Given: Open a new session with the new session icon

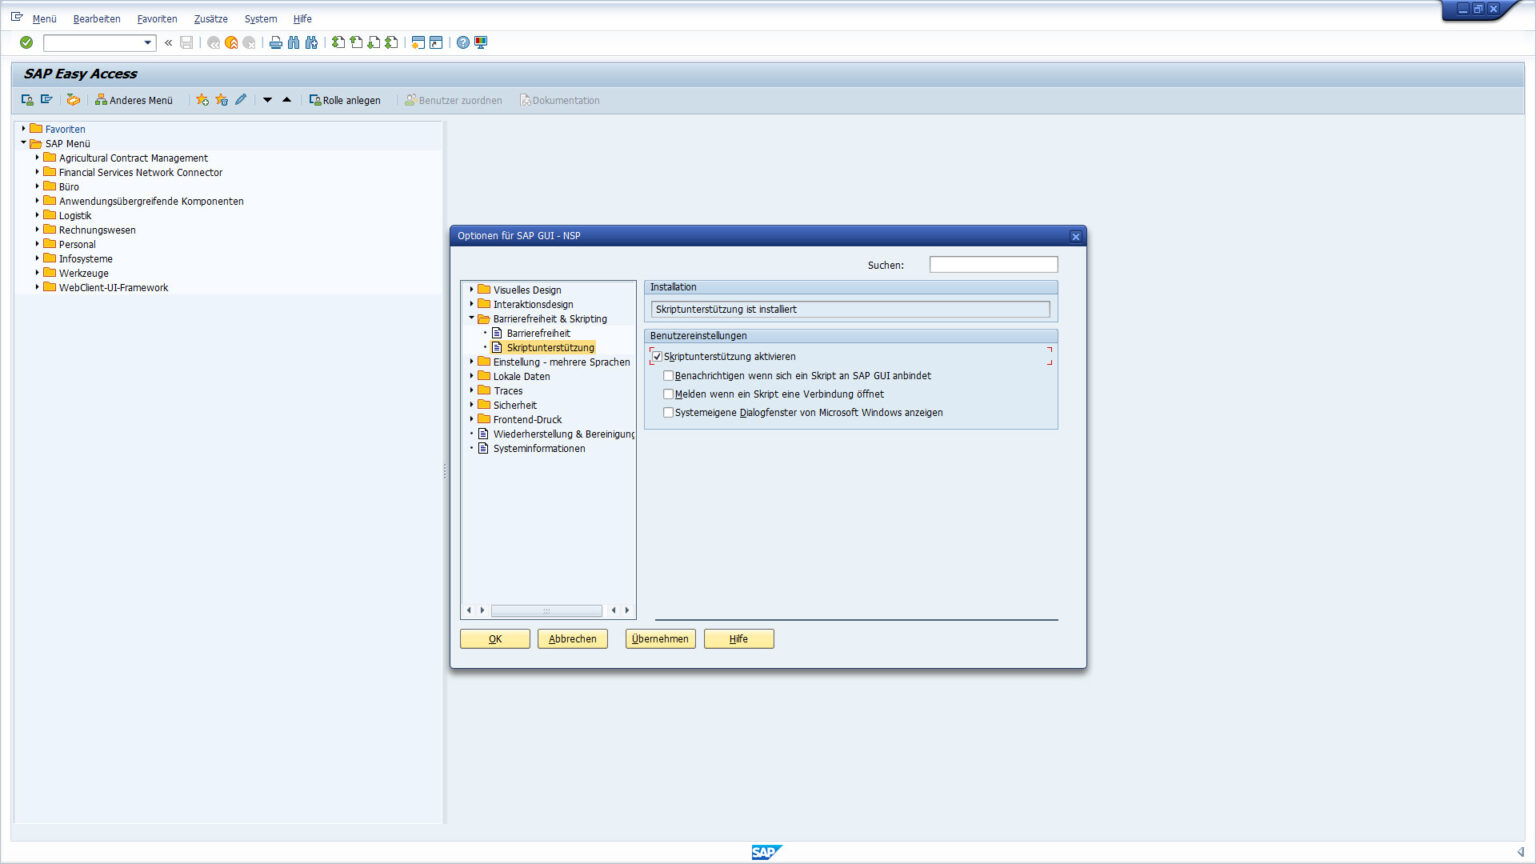Looking at the screenshot, I should coord(419,42).
